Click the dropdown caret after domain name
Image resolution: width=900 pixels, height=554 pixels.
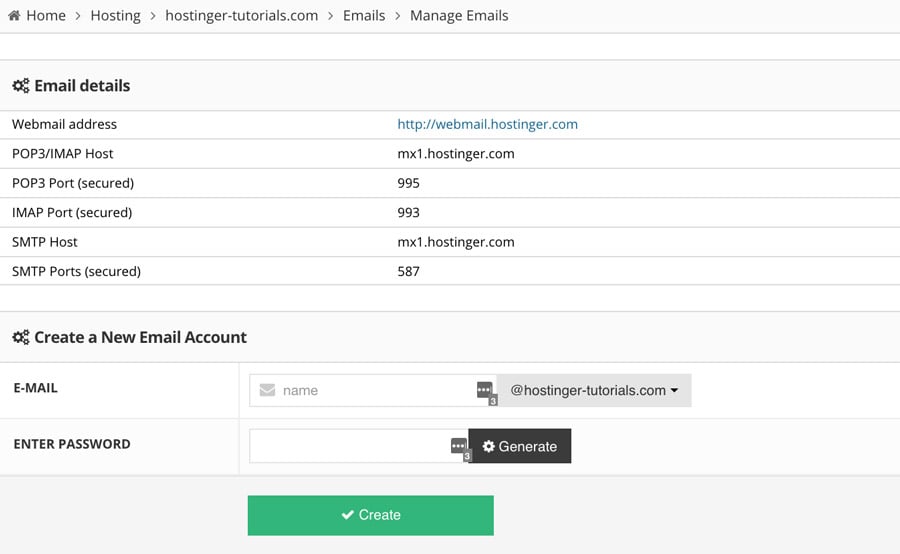[x=675, y=391]
